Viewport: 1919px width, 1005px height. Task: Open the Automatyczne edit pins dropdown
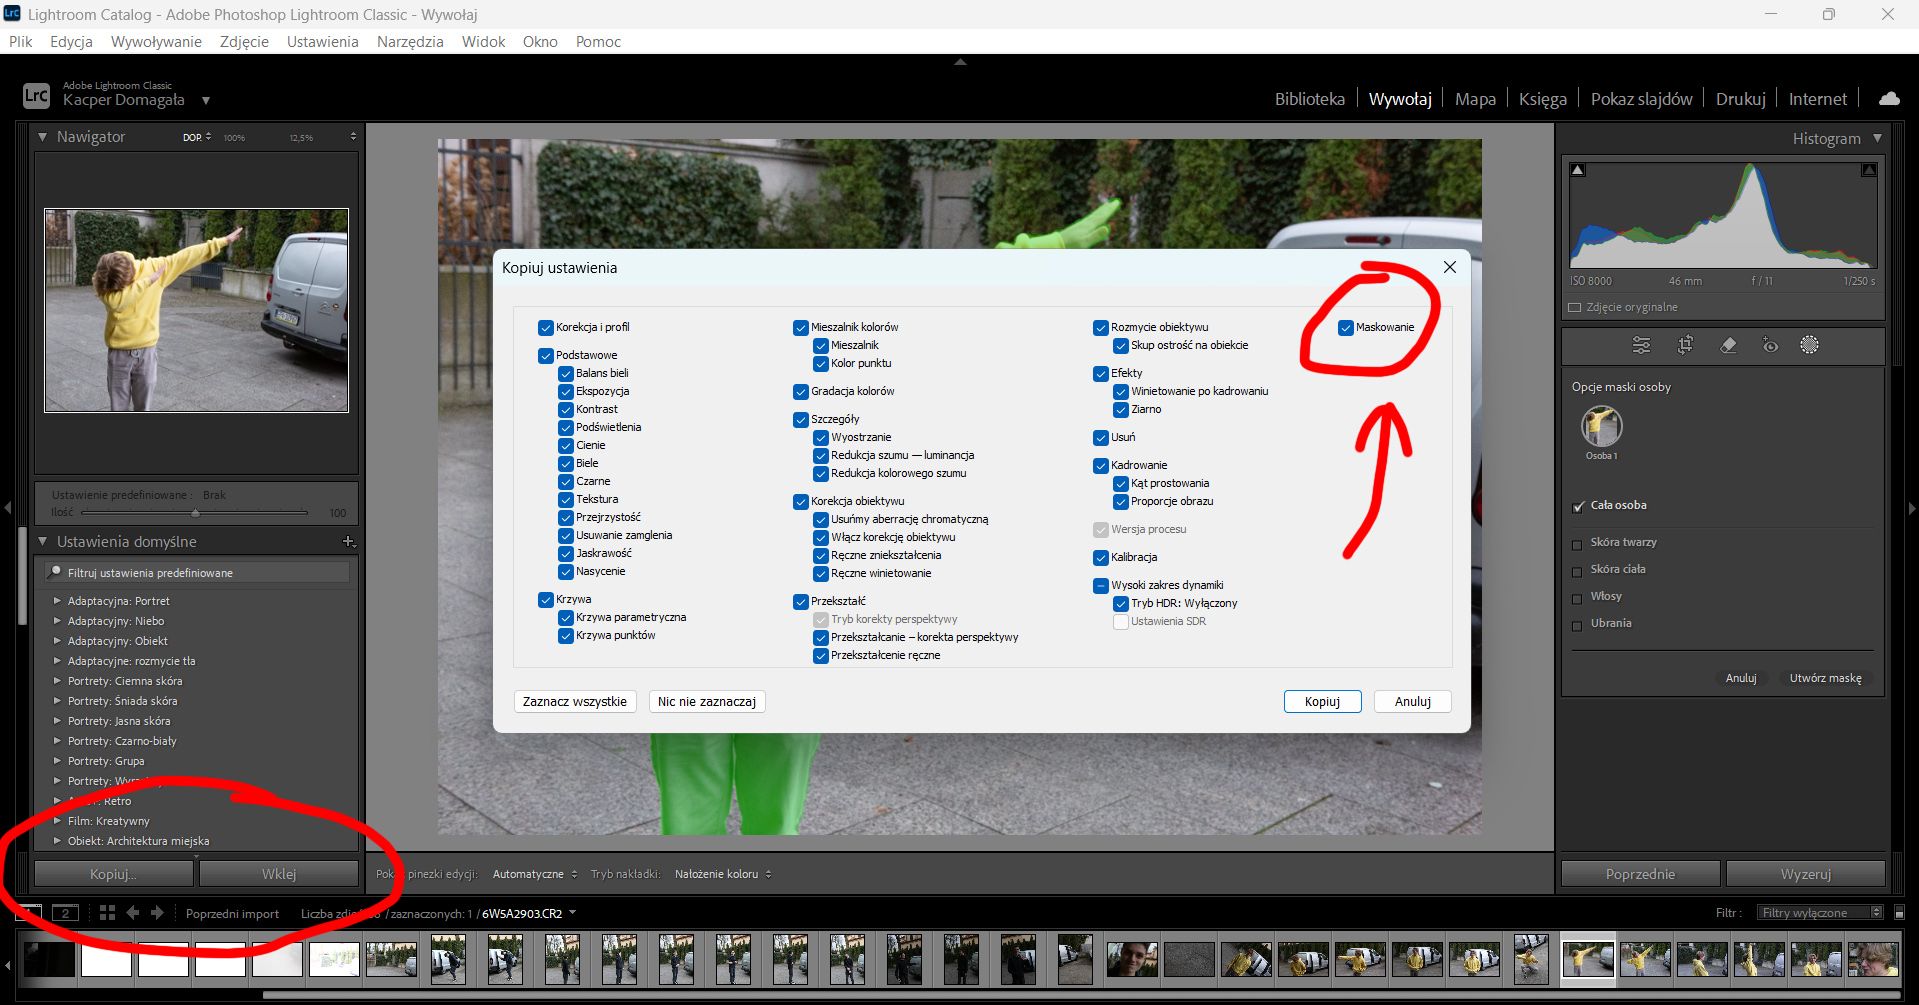pos(534,874)
